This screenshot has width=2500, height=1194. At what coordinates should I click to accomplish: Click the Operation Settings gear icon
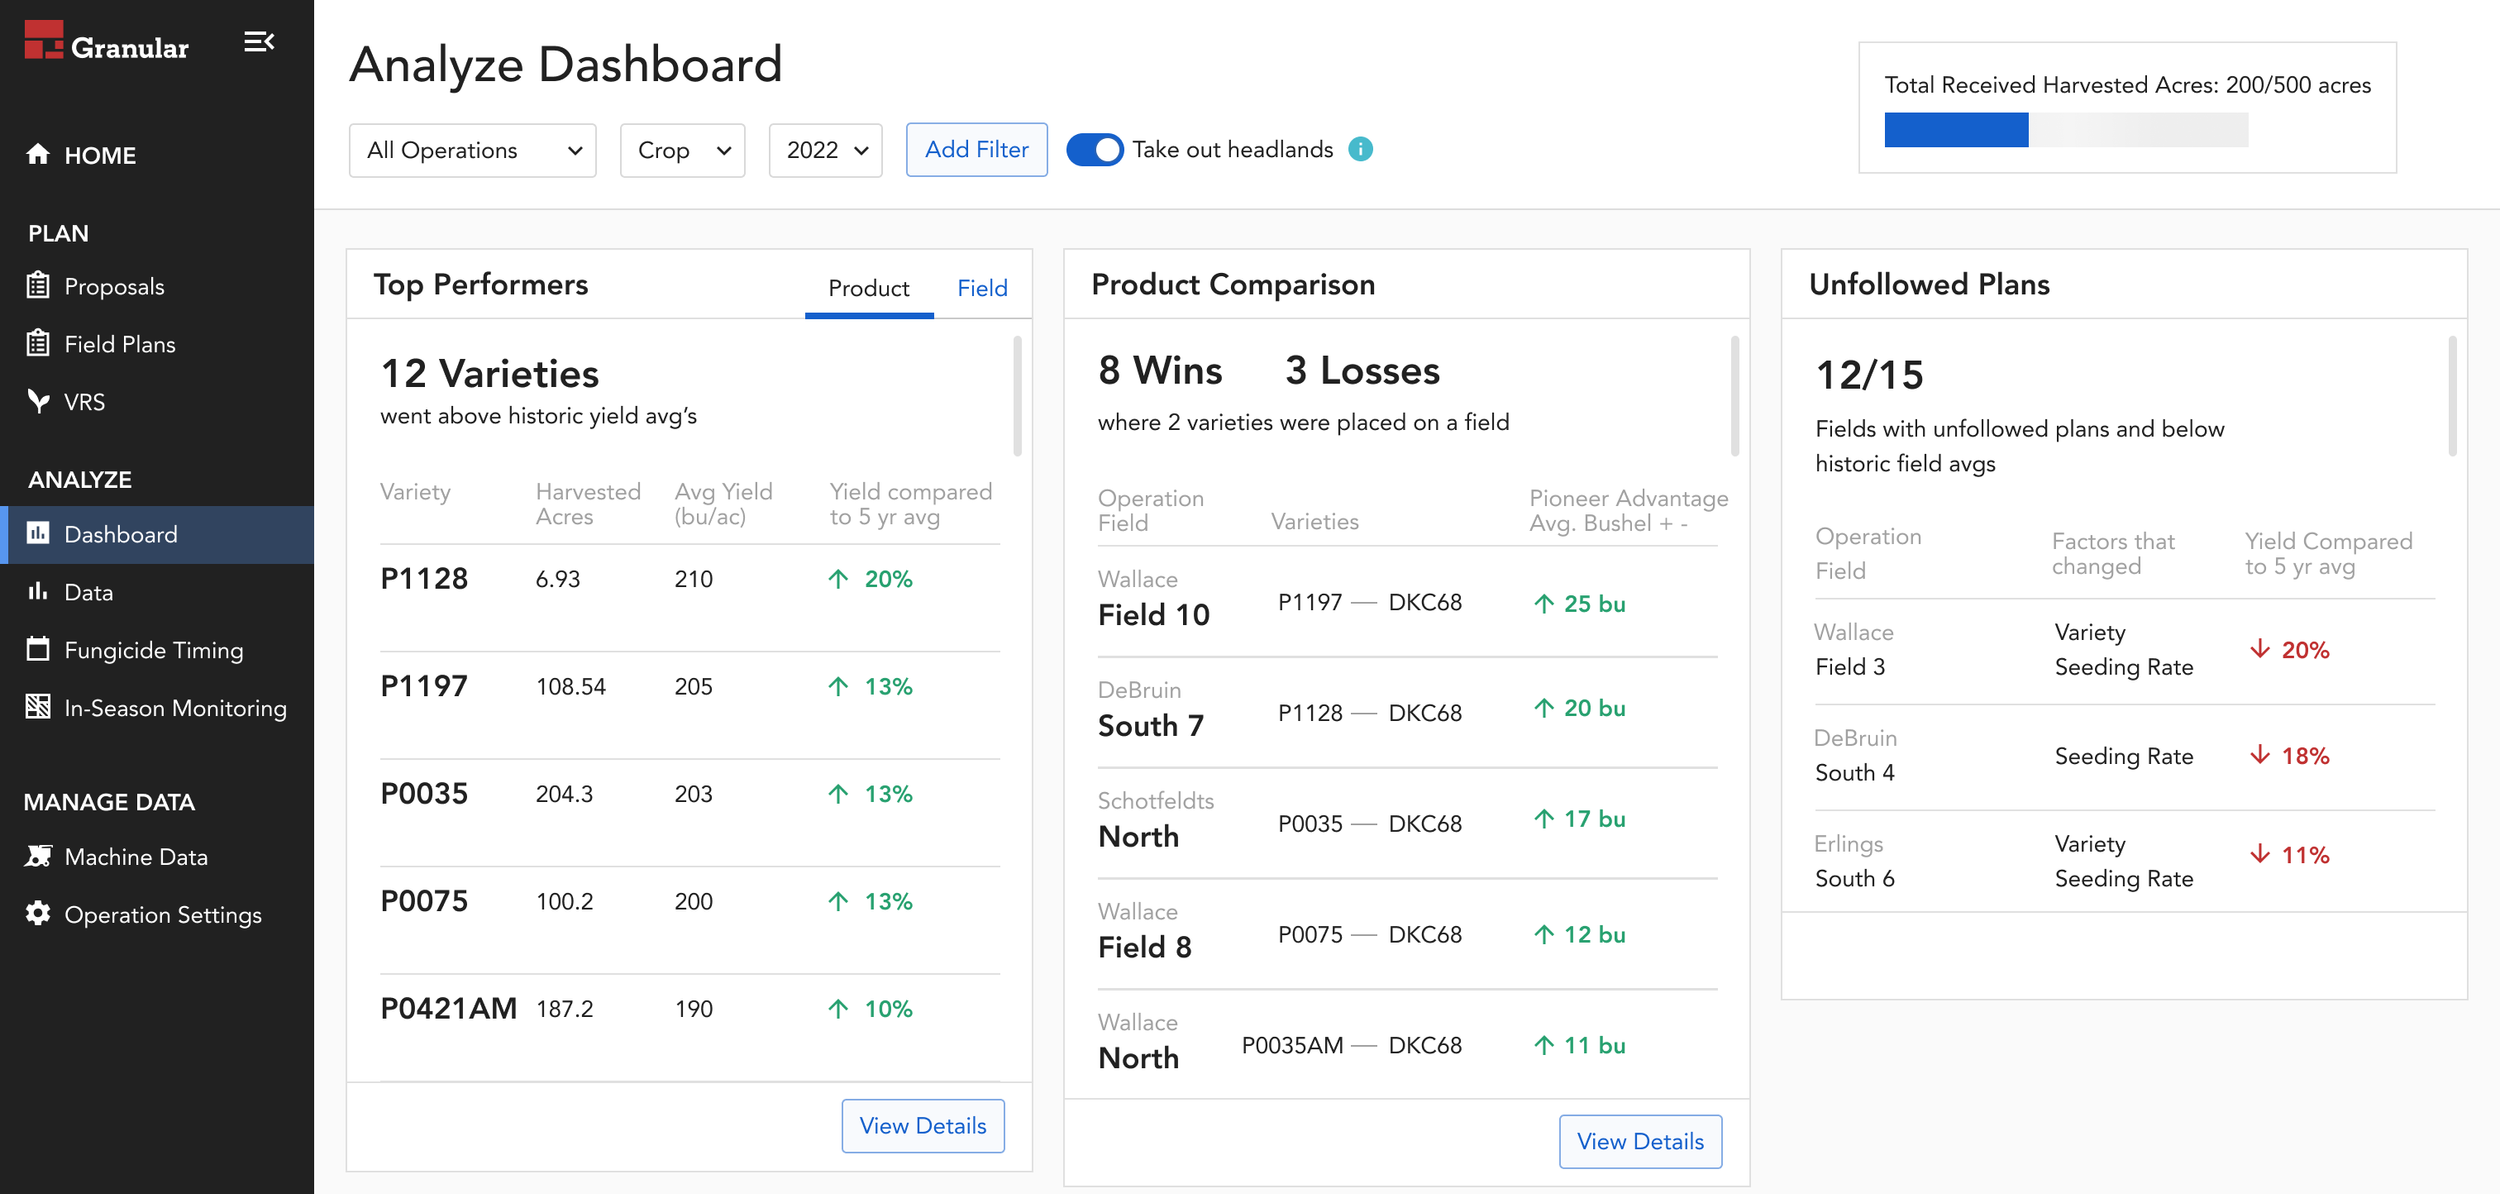[x=38, y=914]
